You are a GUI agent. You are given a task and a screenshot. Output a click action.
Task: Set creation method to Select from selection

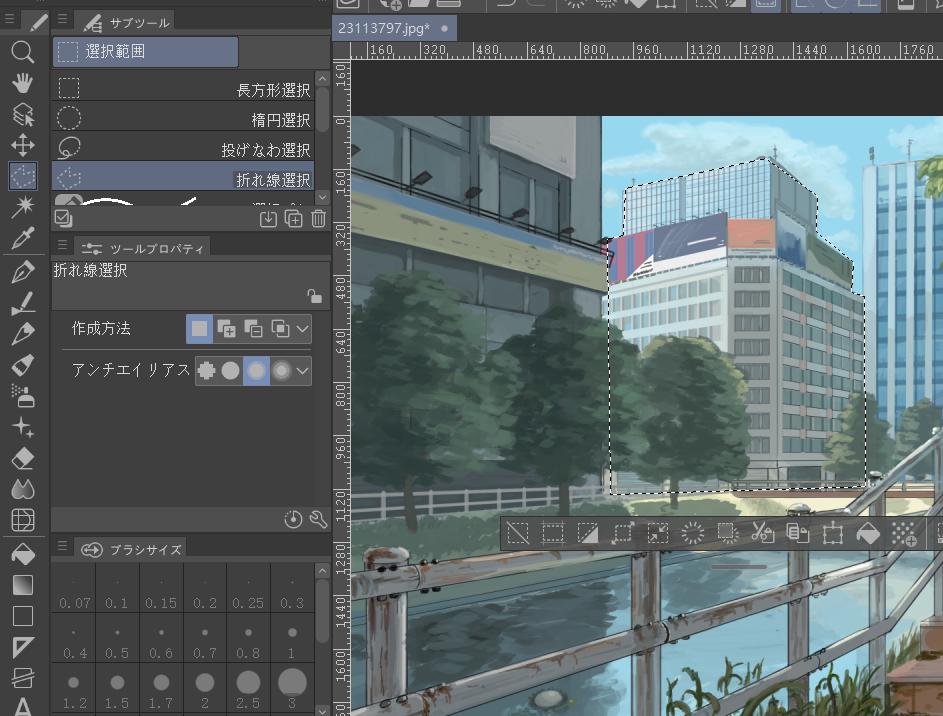[280, 329]
